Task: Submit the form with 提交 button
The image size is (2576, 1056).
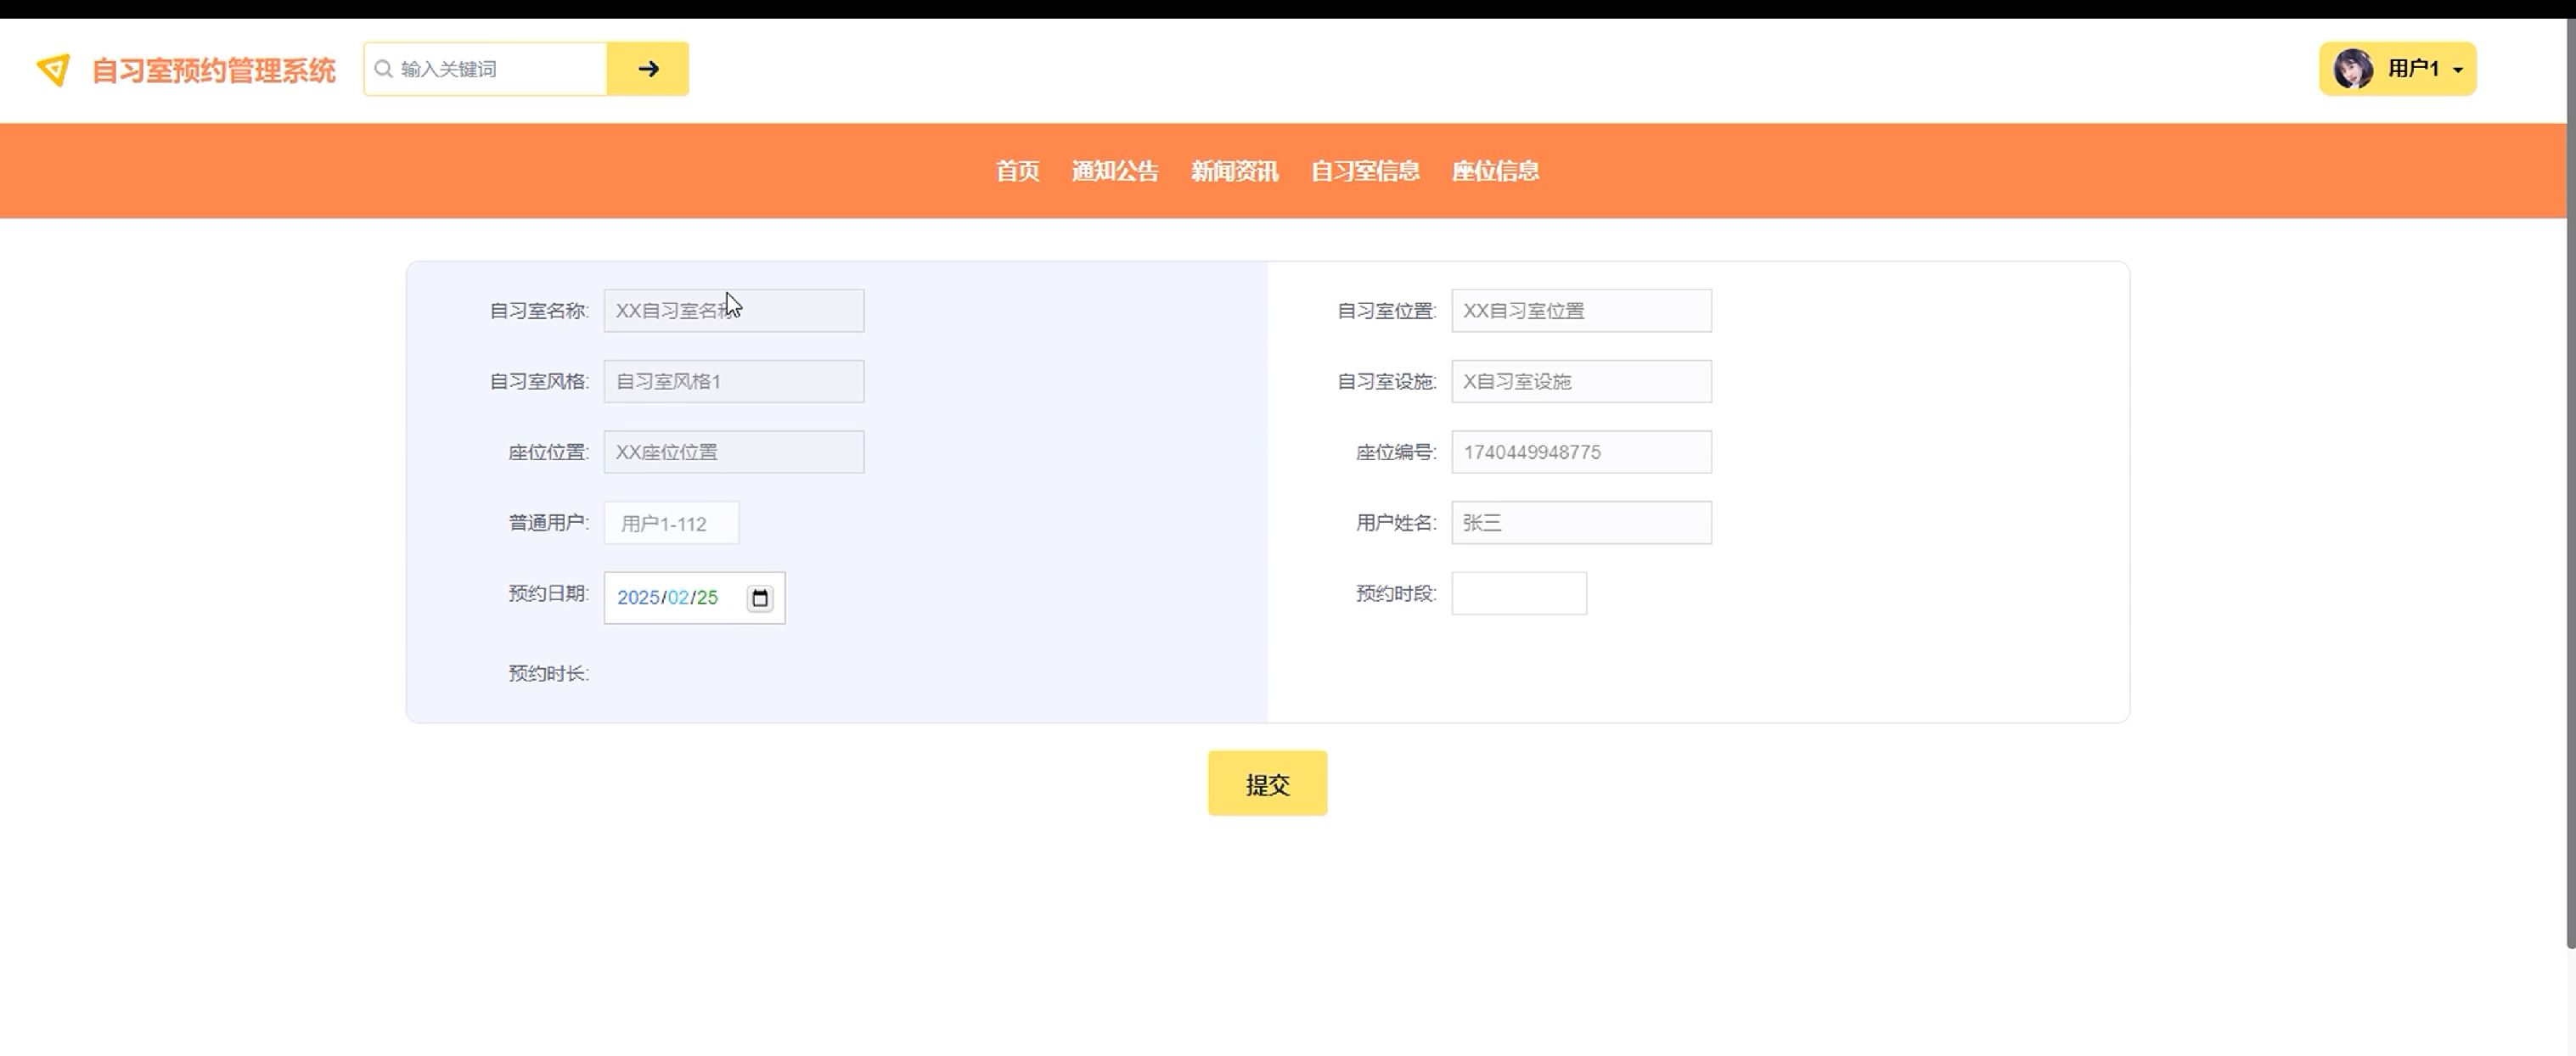Action: (1267, 784)
